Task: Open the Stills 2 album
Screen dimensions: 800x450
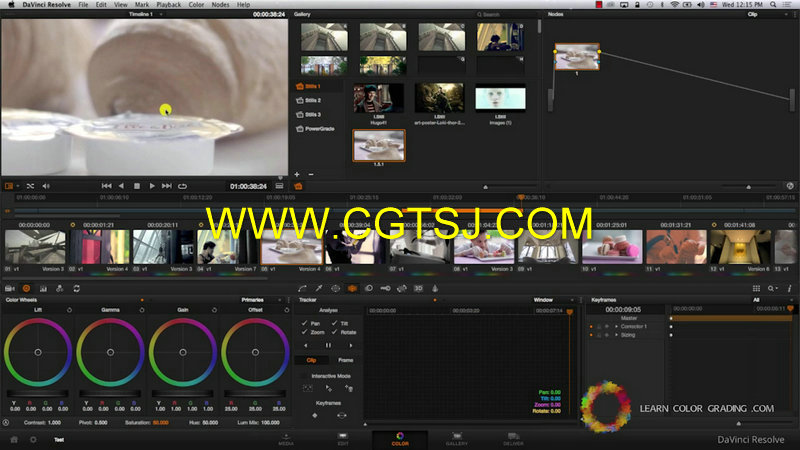Action: 313,101
